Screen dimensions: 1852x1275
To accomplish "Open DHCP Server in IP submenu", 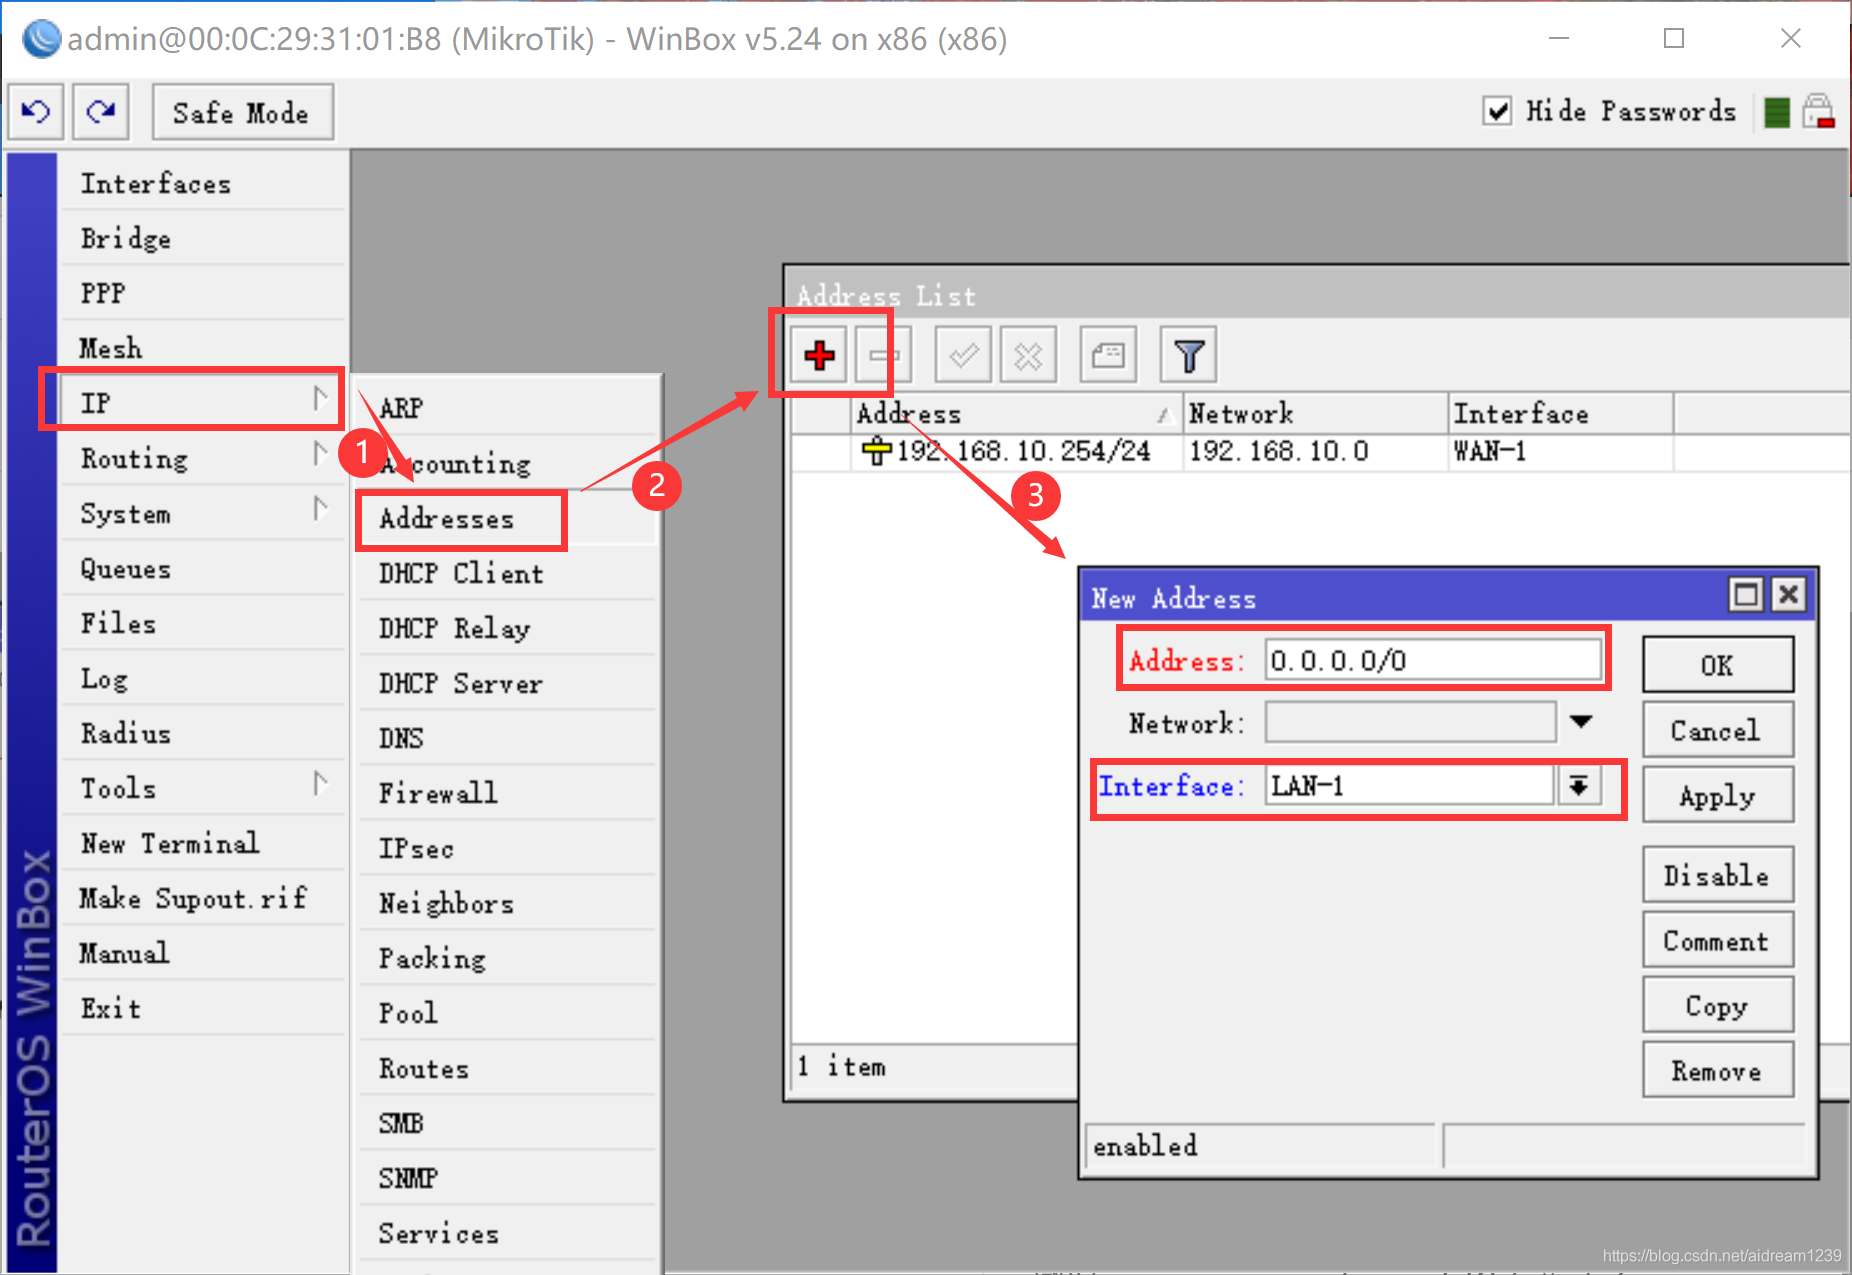I will 507,683.
